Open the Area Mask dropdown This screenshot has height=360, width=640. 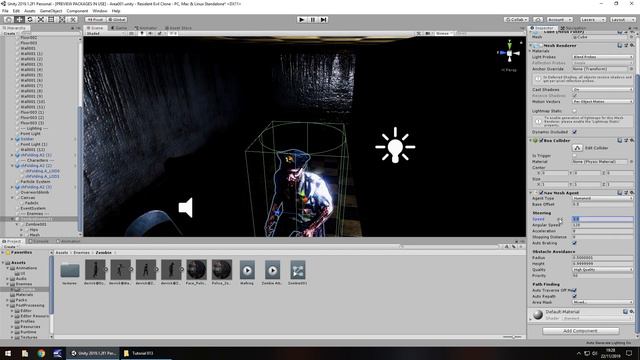[x=602, y=302]
